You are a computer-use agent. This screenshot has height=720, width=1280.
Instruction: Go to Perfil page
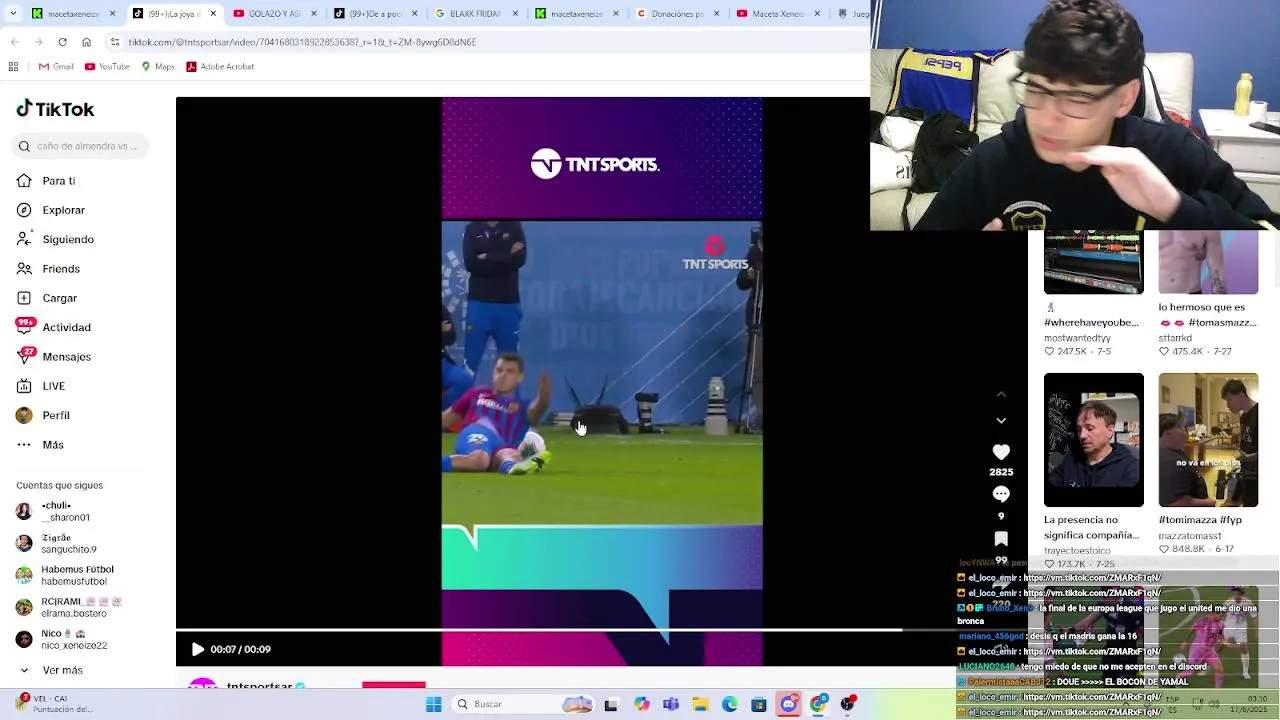tap(44, 415)
